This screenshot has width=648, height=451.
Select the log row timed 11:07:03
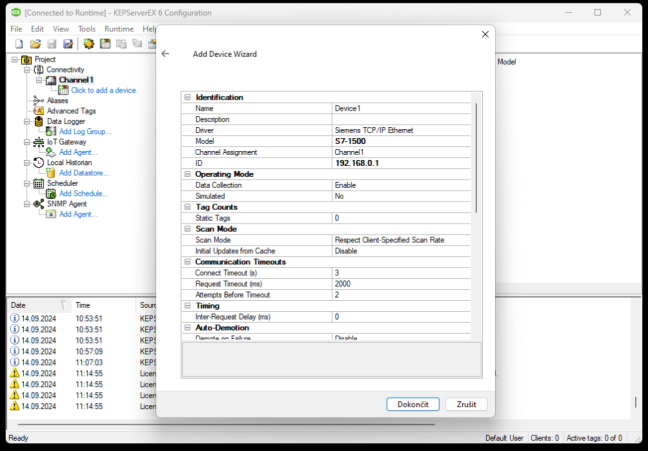pyautogui.click(x=83, y=362)
